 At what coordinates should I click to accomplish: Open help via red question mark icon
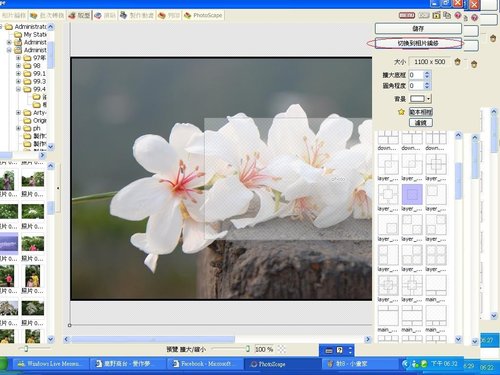pos(458,16)
